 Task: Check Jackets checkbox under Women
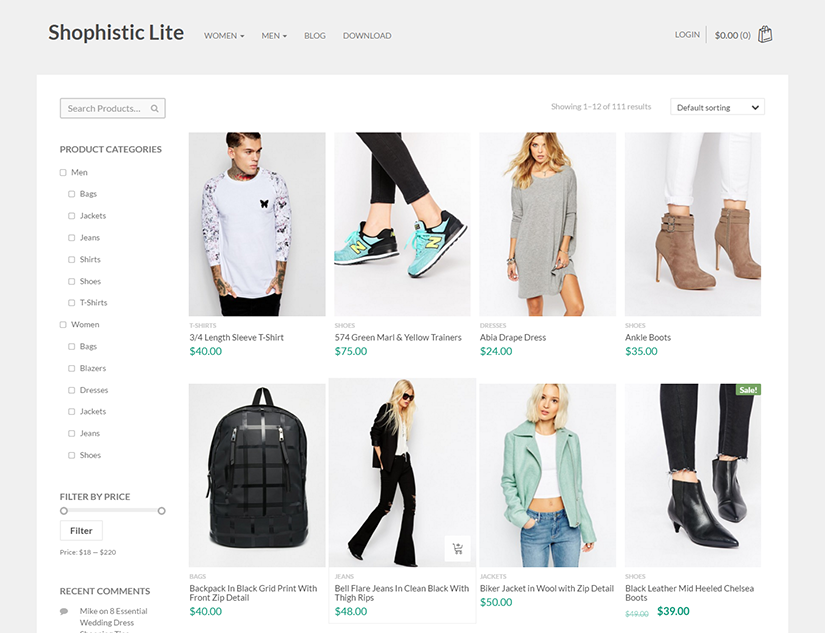click(x=72, y=411)
